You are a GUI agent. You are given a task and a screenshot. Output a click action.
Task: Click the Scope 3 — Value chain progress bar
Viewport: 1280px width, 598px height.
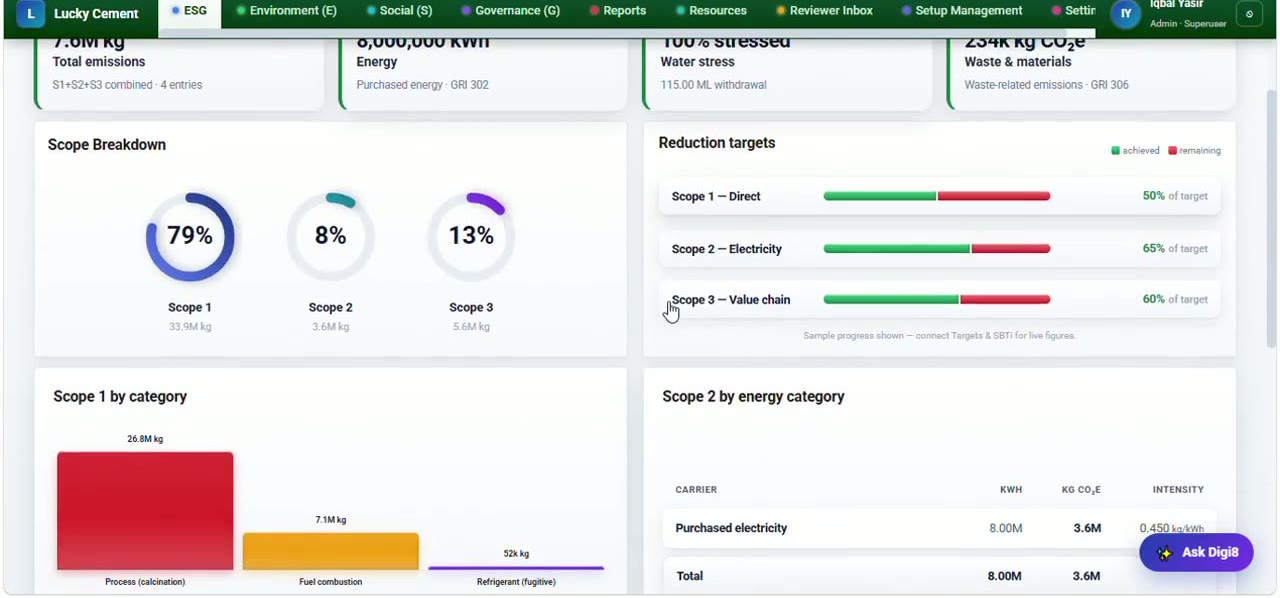[x=937, y=299]
